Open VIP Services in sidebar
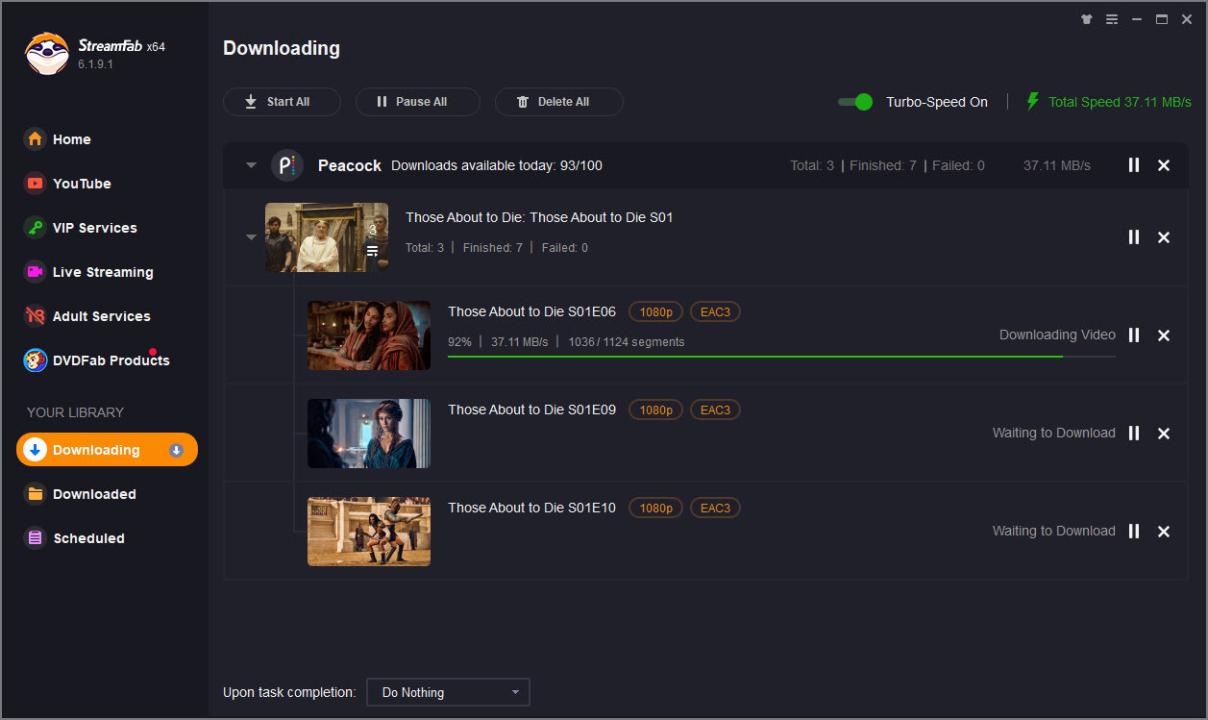 click(x=81, y=227)
